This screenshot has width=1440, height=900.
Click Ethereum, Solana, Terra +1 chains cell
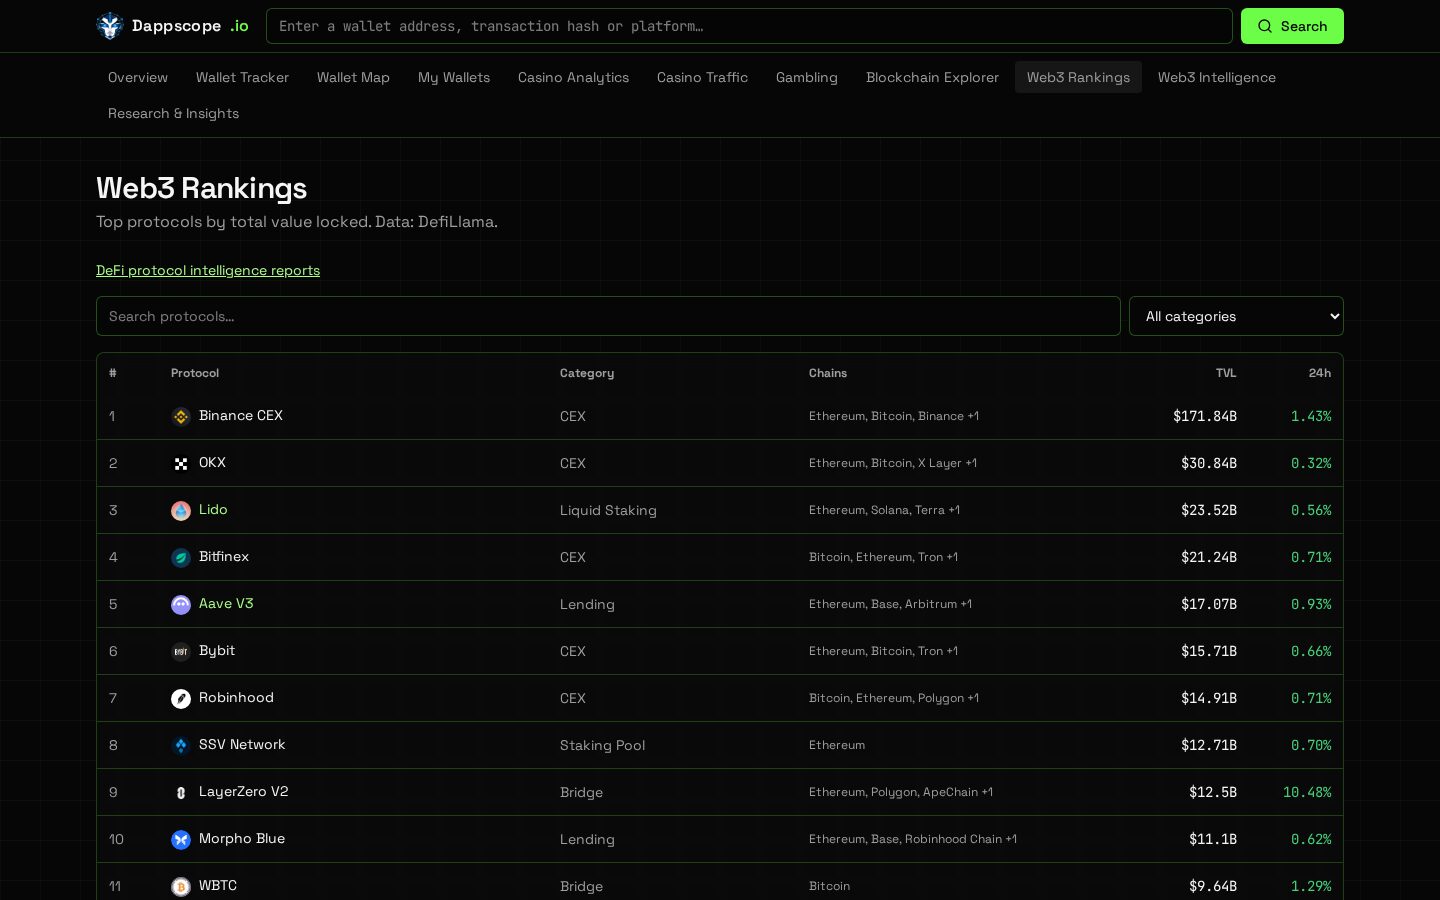coord(884,510)
